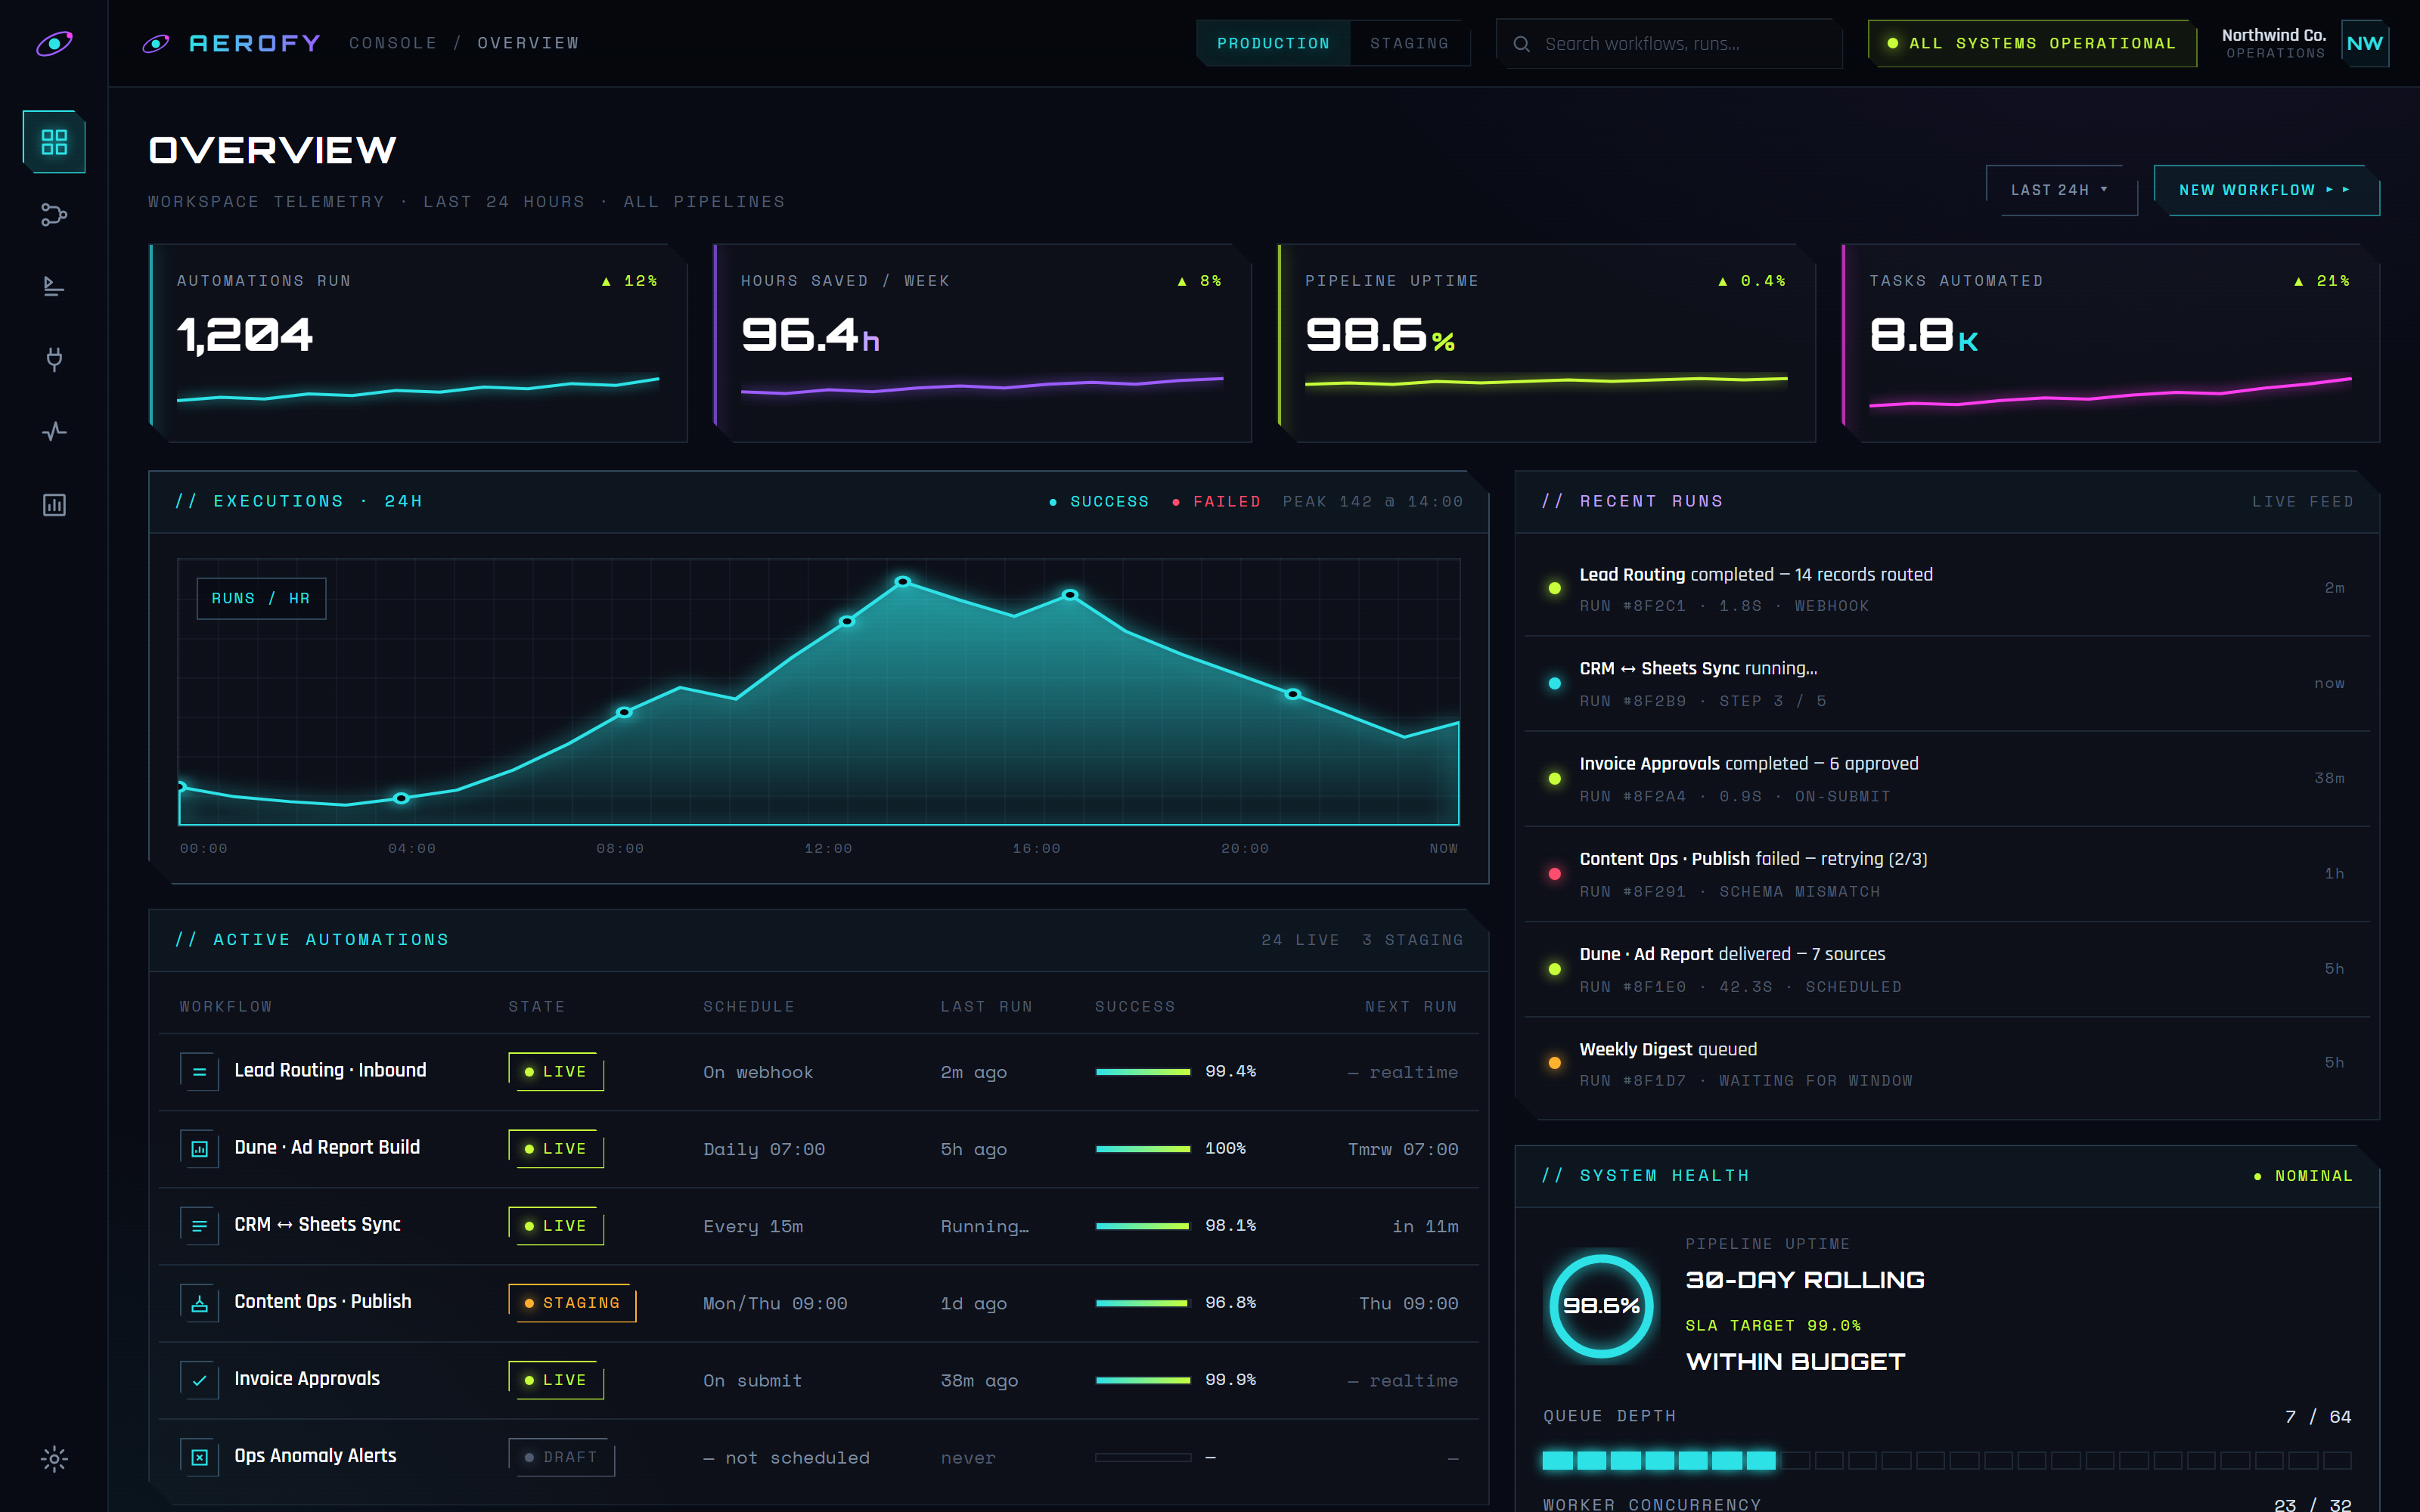Viewport: 2420px width, 1512px height.
Task: Open the settings gear icon in sidebar
Action: tap(54, 1459)
